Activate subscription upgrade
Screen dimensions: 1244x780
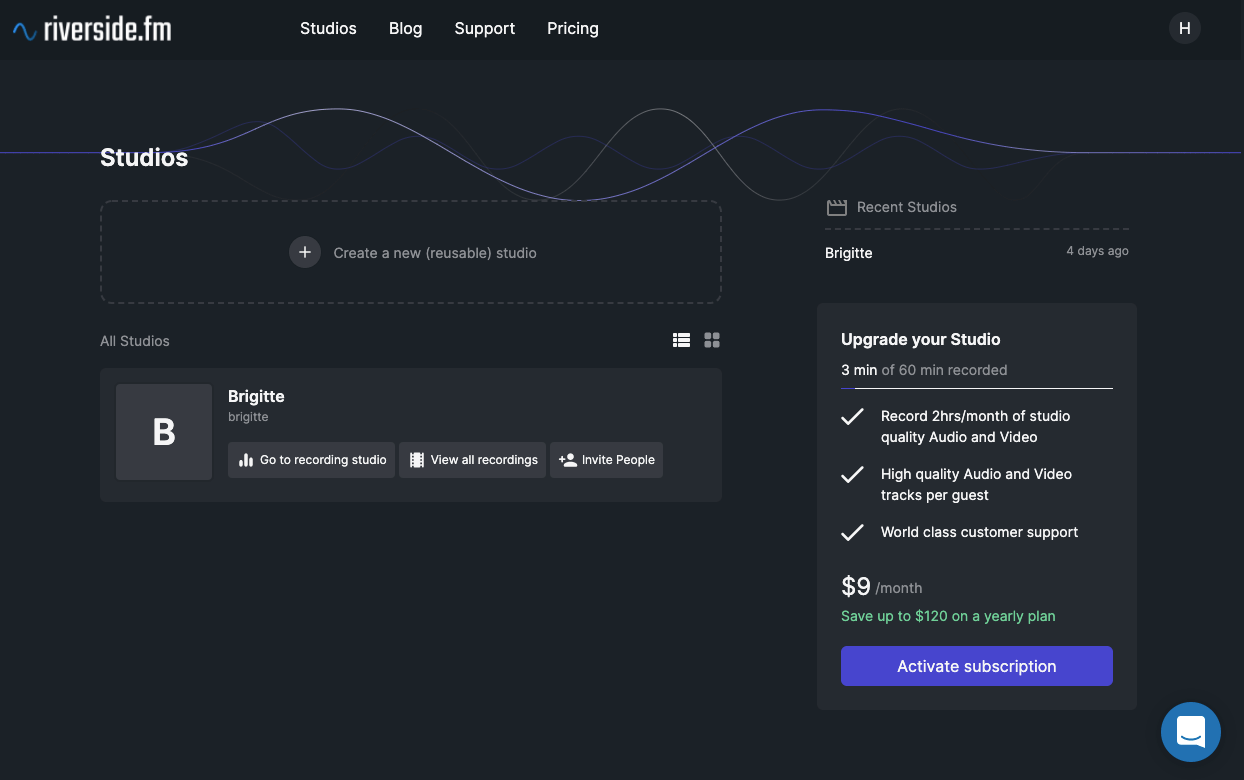click(976, 666)
